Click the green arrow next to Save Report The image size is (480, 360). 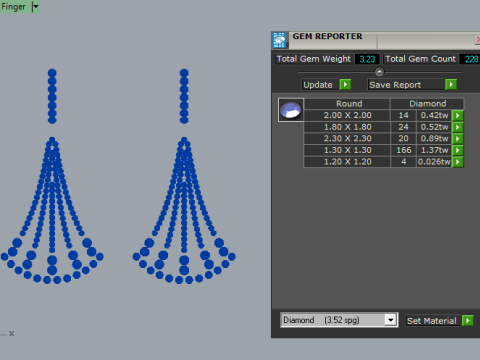click(451, 85)
